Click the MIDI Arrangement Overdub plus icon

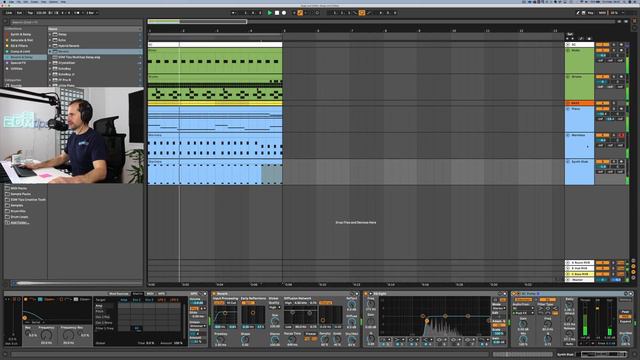point(294,13)
